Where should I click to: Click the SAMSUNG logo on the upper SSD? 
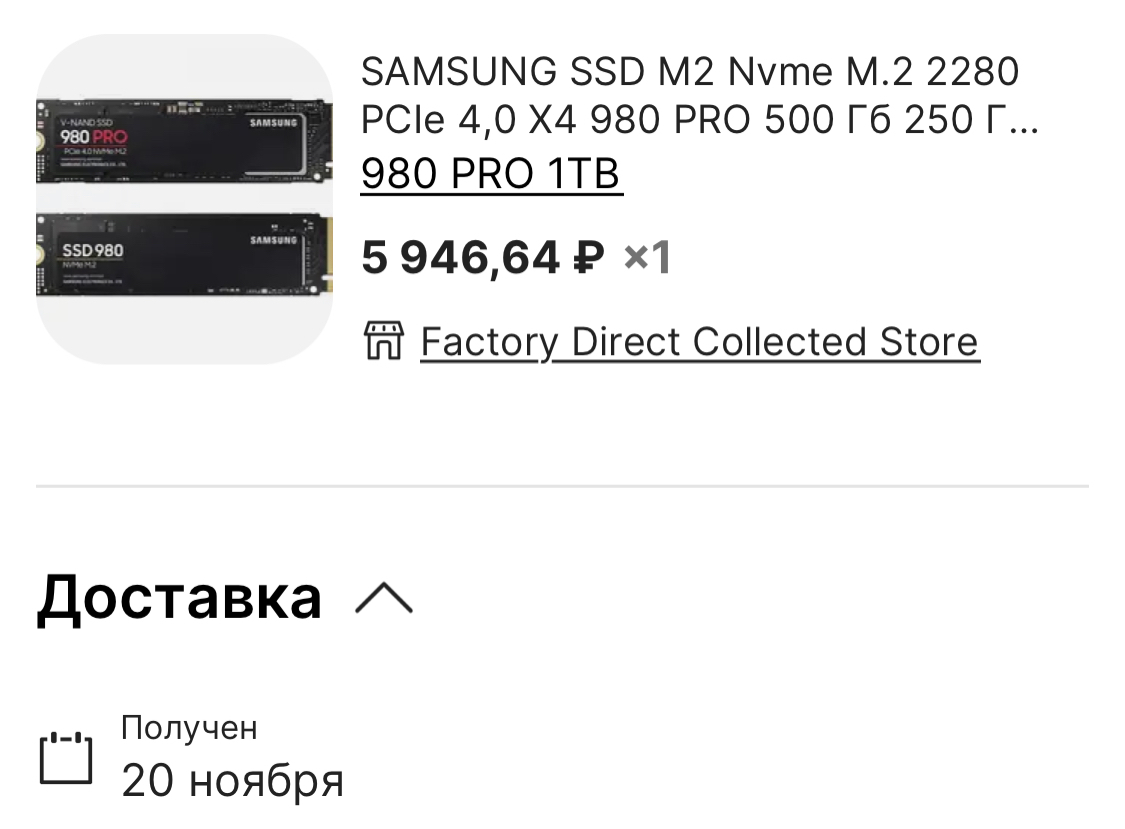(273, 123)
